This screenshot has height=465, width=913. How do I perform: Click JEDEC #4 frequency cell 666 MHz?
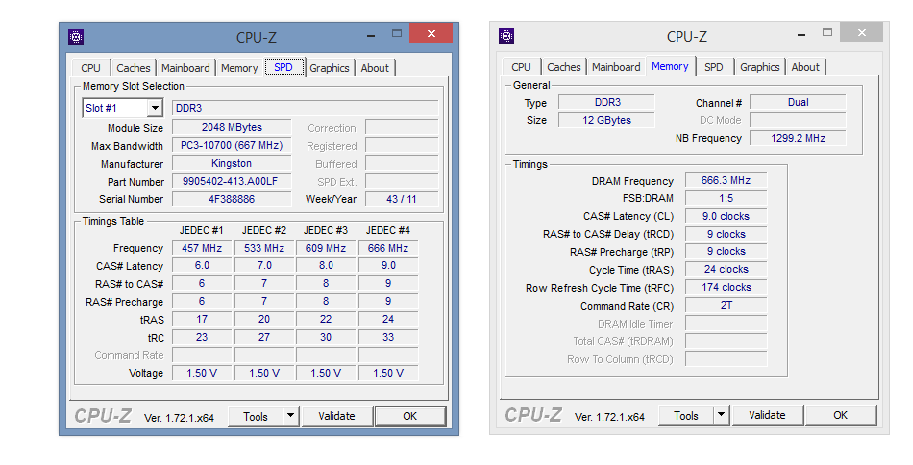point(388,248)
